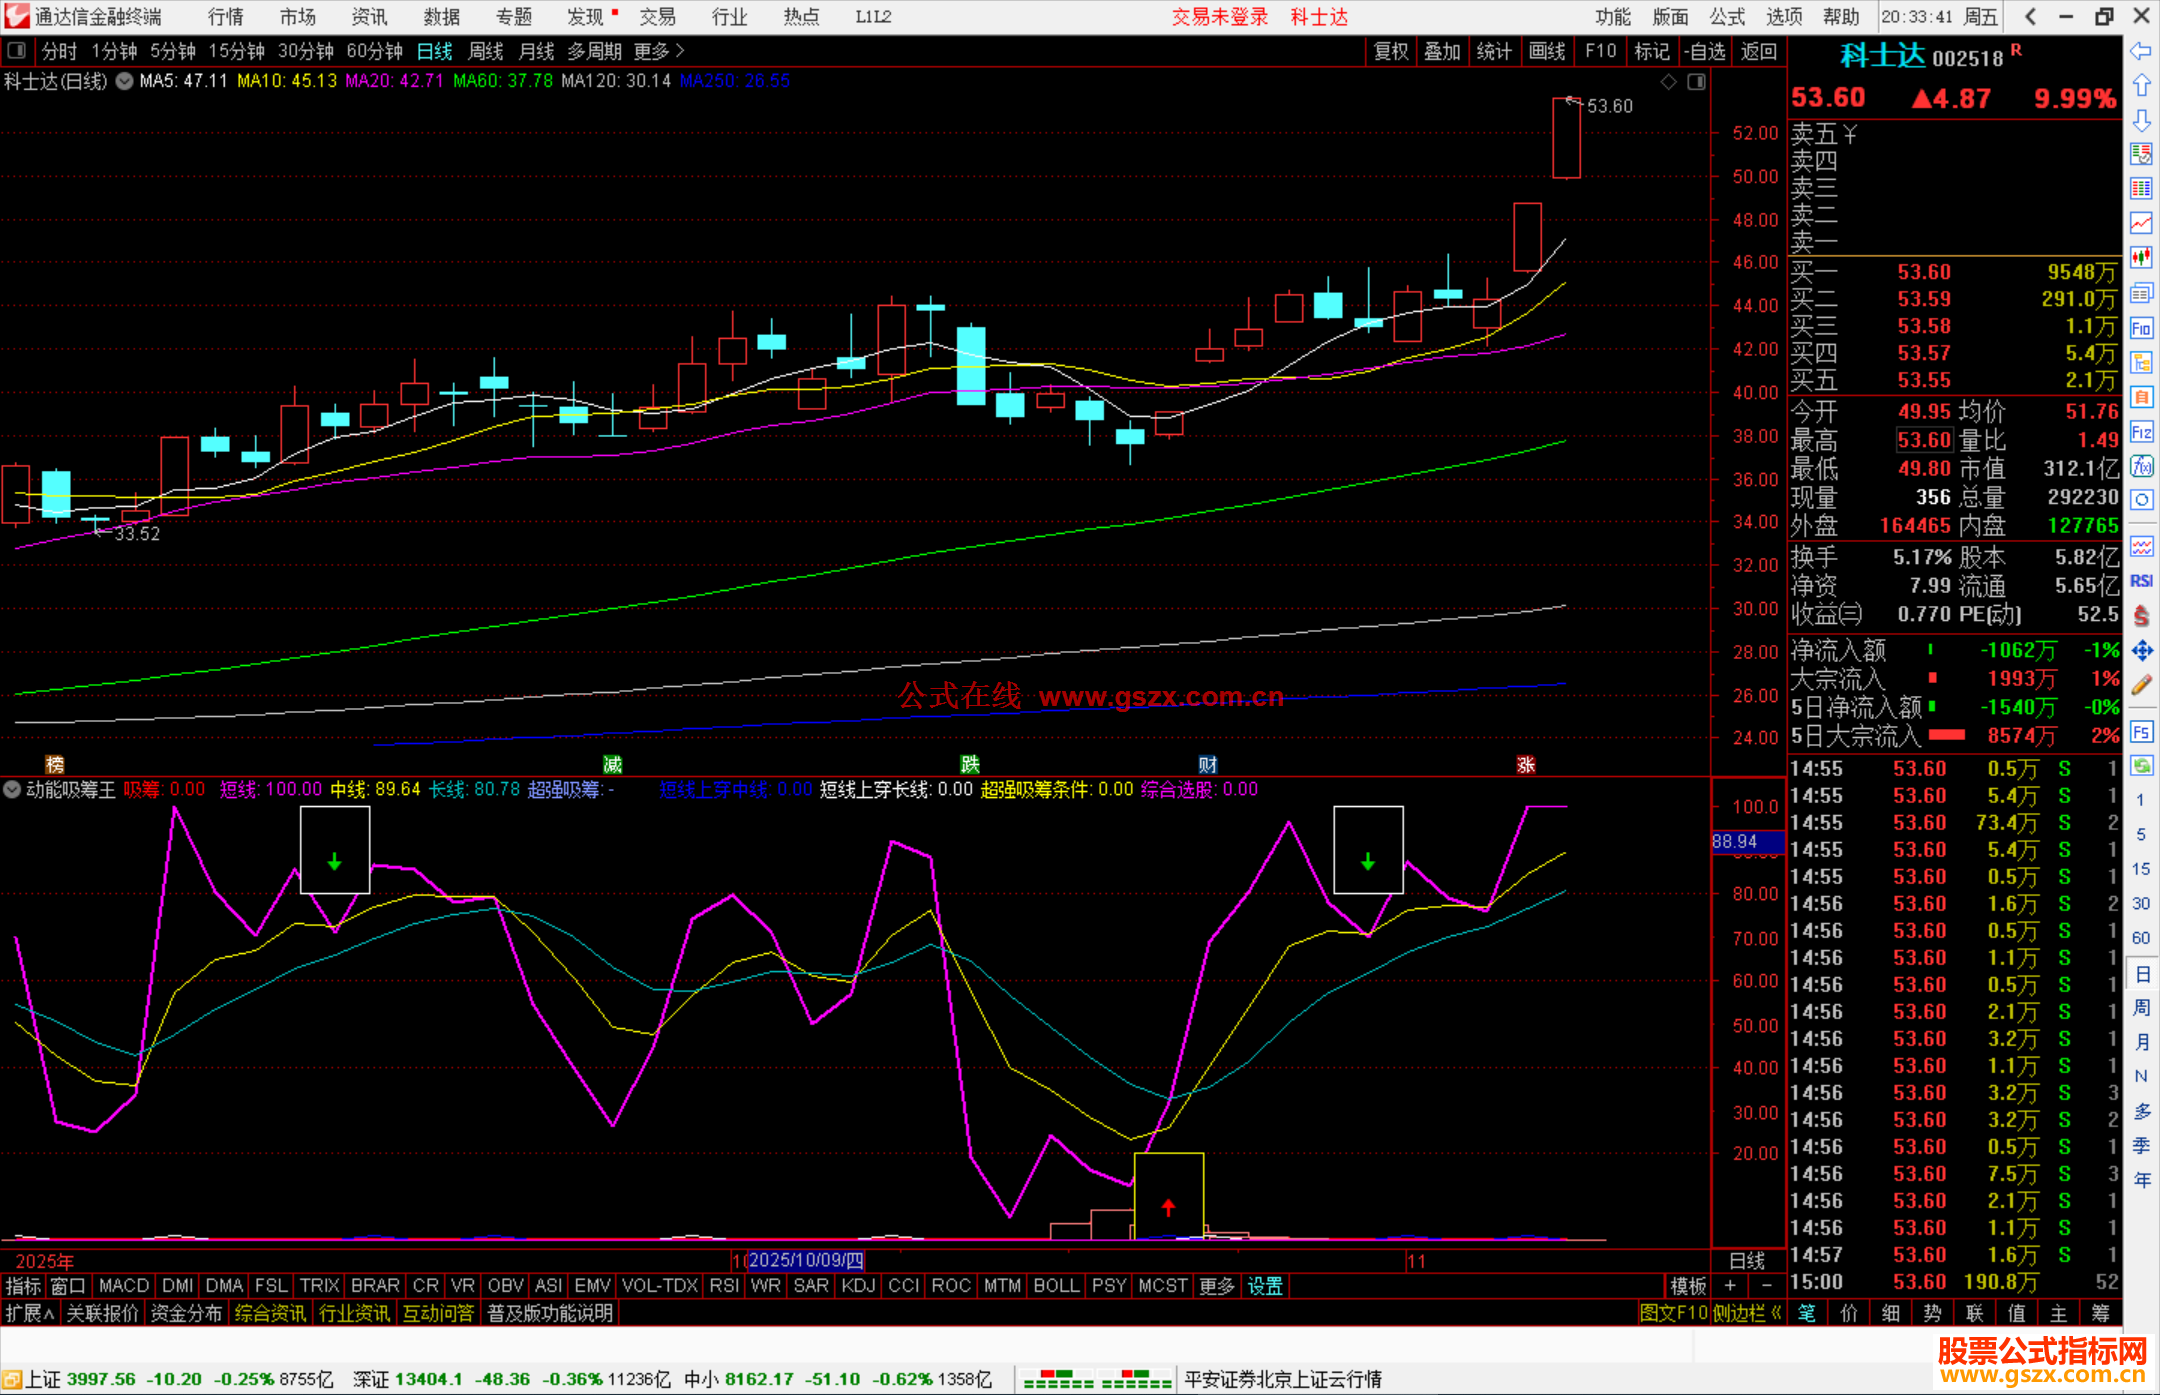Click the blue 88.94 price axis marker
Image resolution: width=2160 pixels, height=1395 pixels.
[1746, 842]
